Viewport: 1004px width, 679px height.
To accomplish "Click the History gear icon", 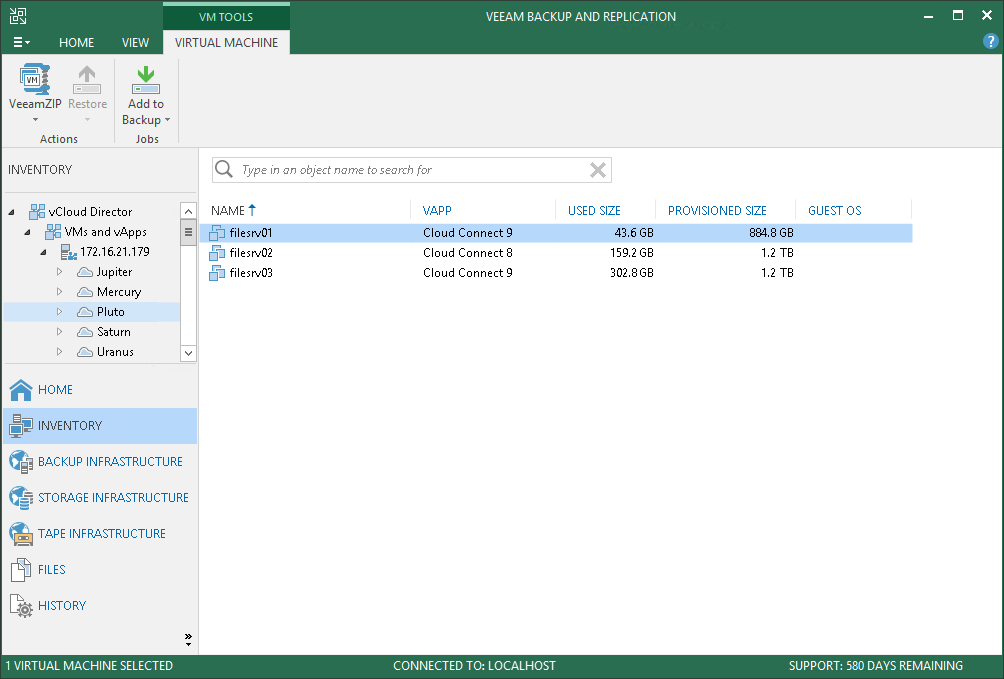I will 20,605.
